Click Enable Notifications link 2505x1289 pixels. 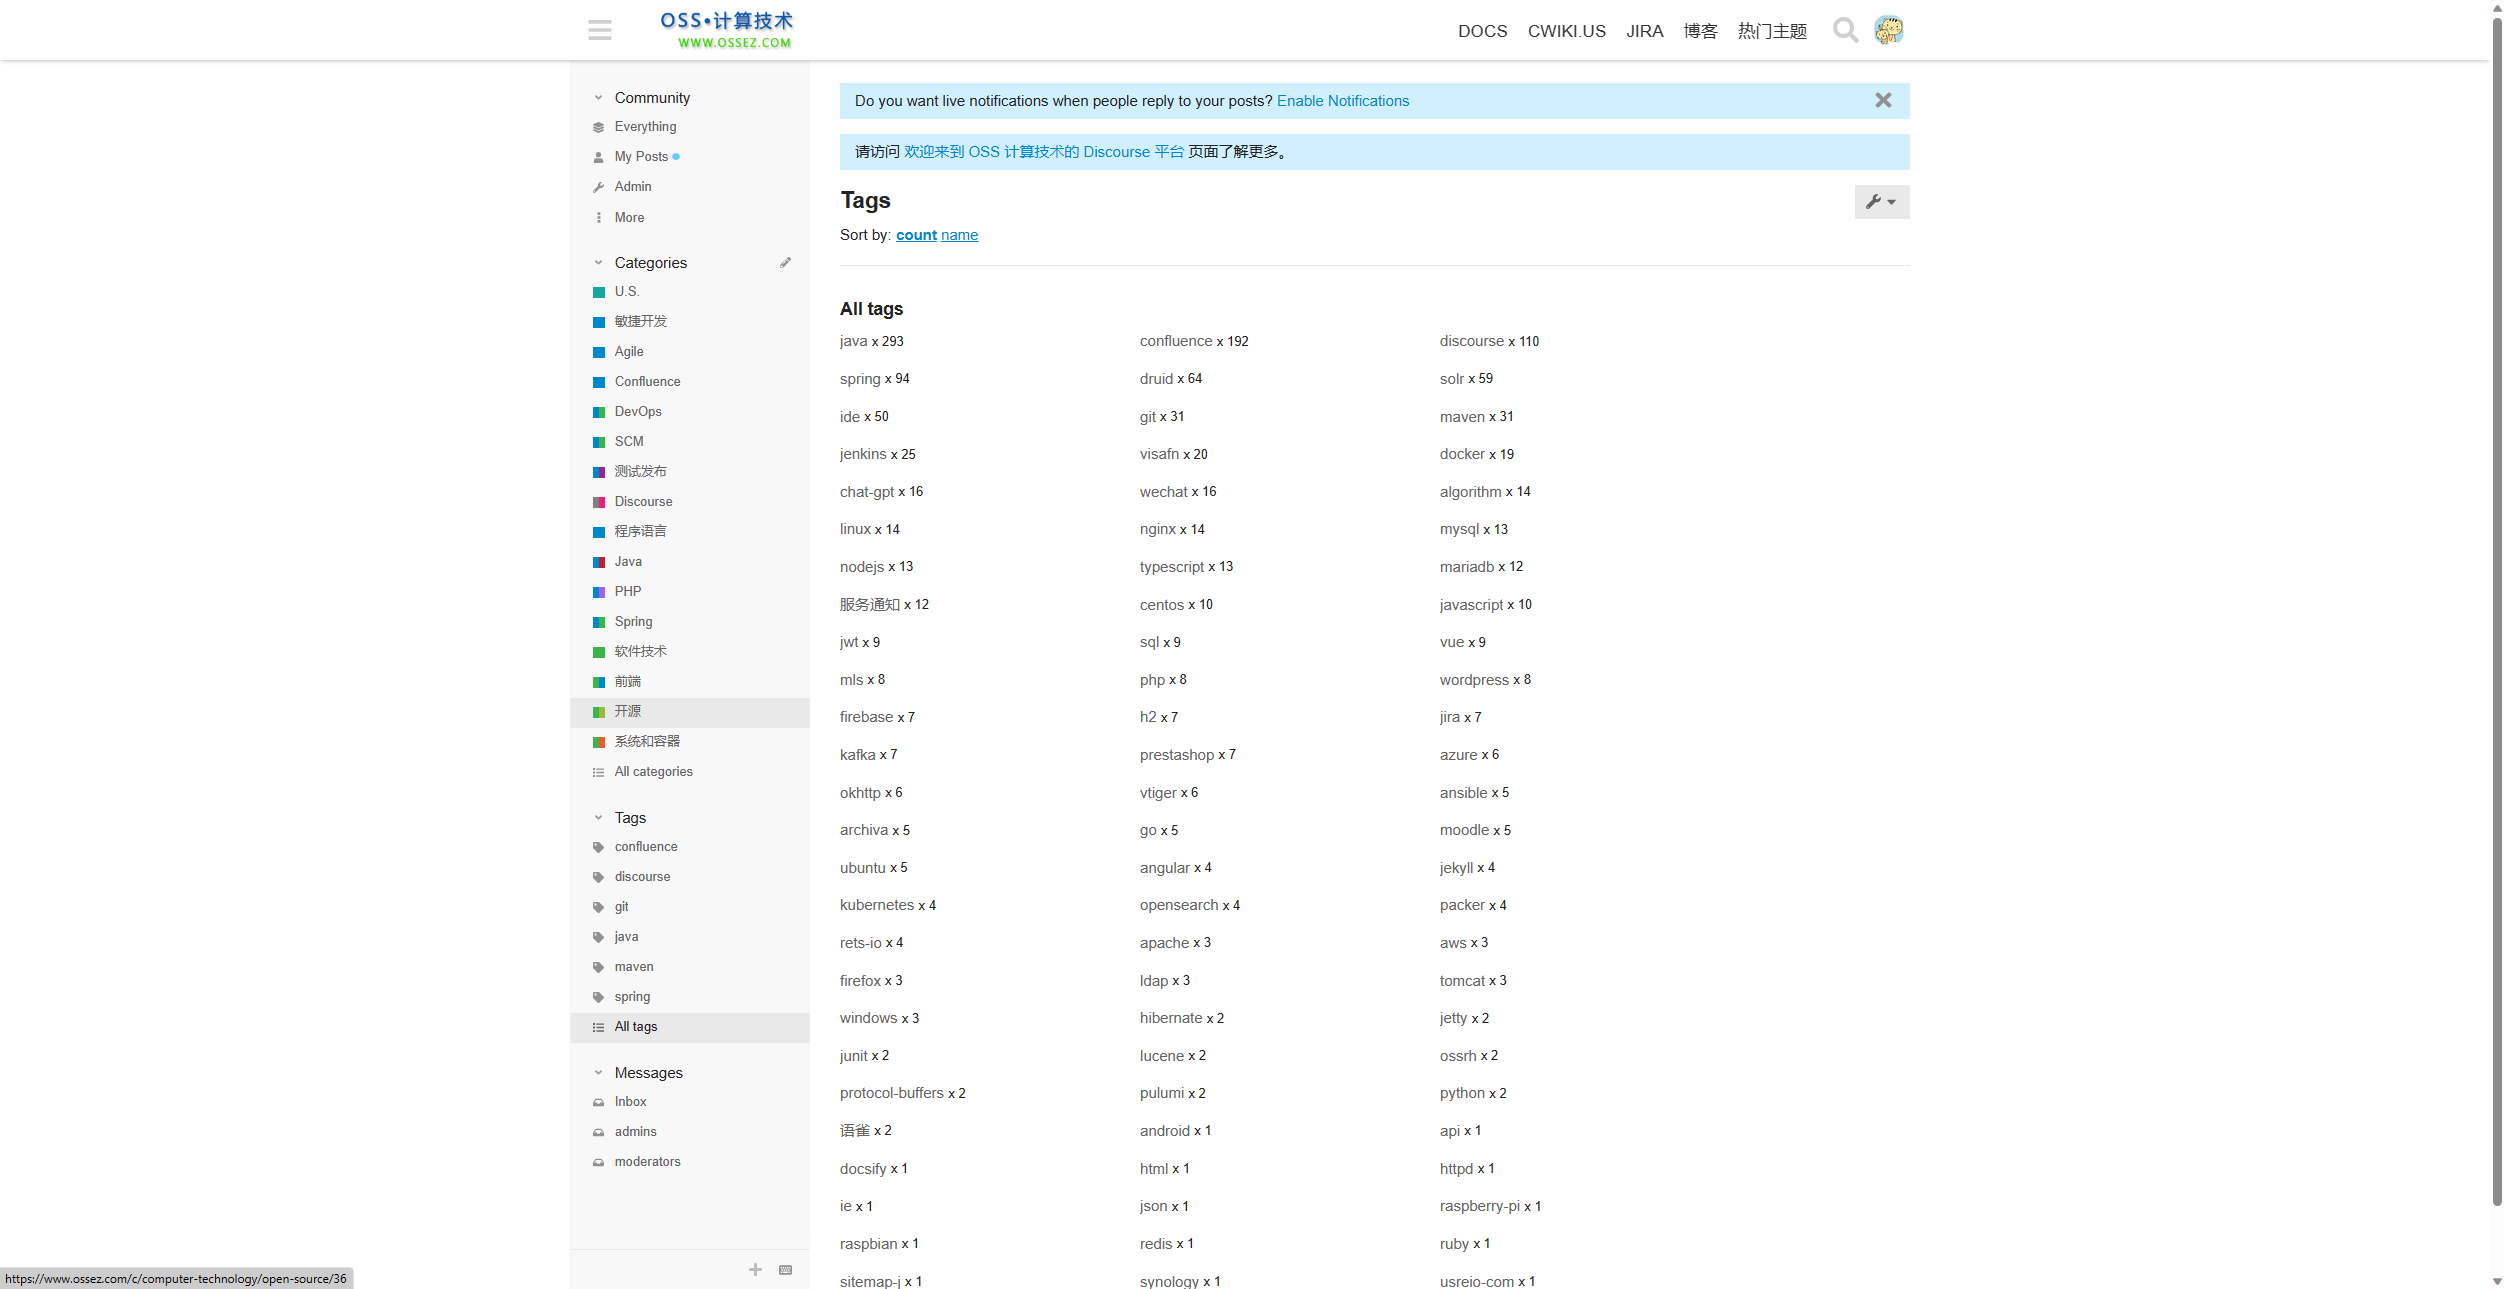(x=1342, y=101)
